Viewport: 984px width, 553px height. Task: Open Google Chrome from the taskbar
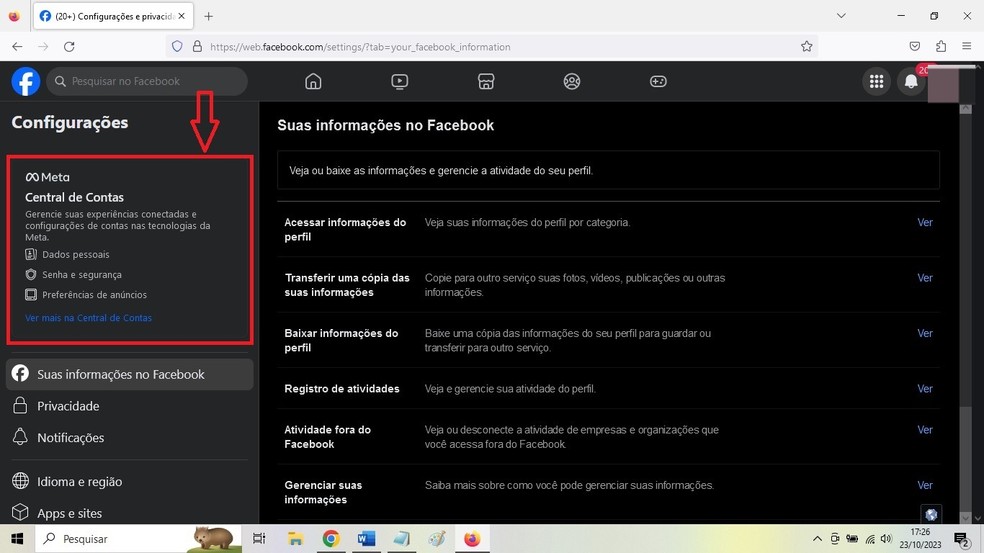331,539
